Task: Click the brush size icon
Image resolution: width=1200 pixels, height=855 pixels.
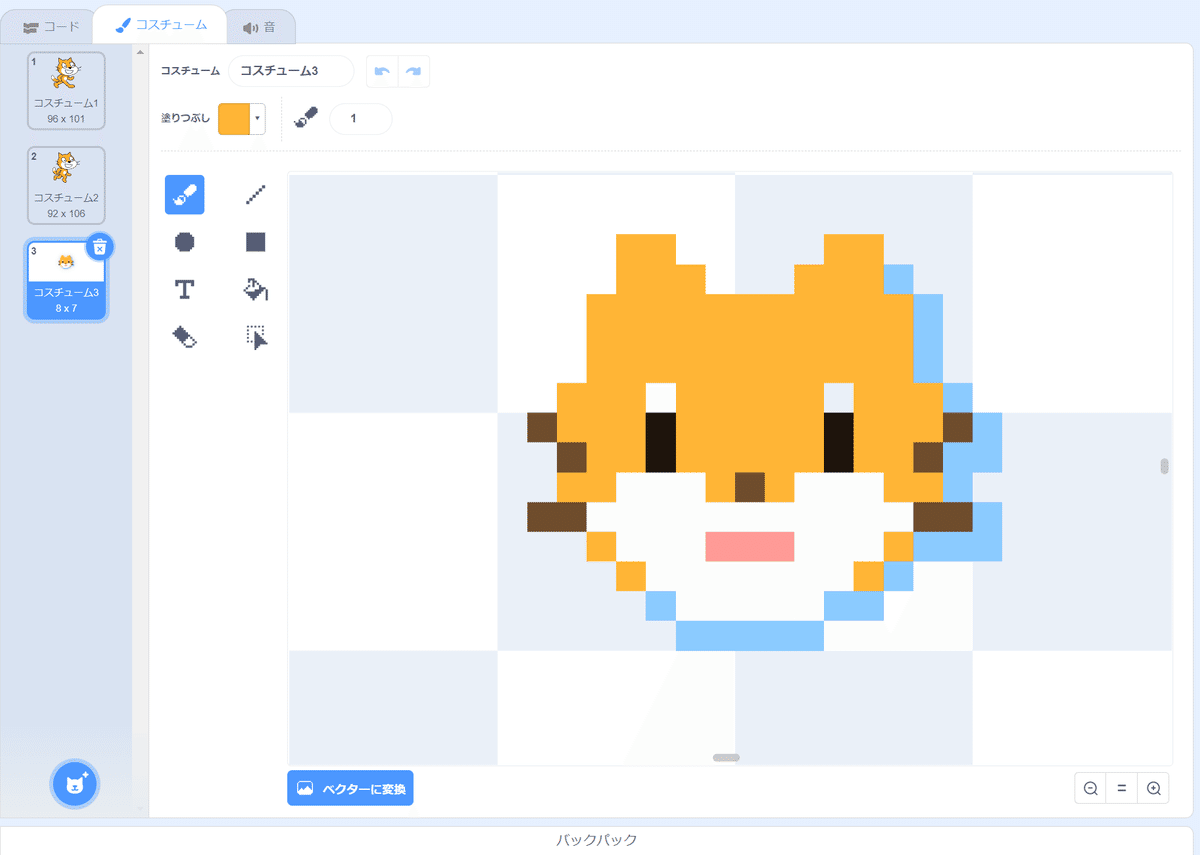Action: [x=305, y=119]
